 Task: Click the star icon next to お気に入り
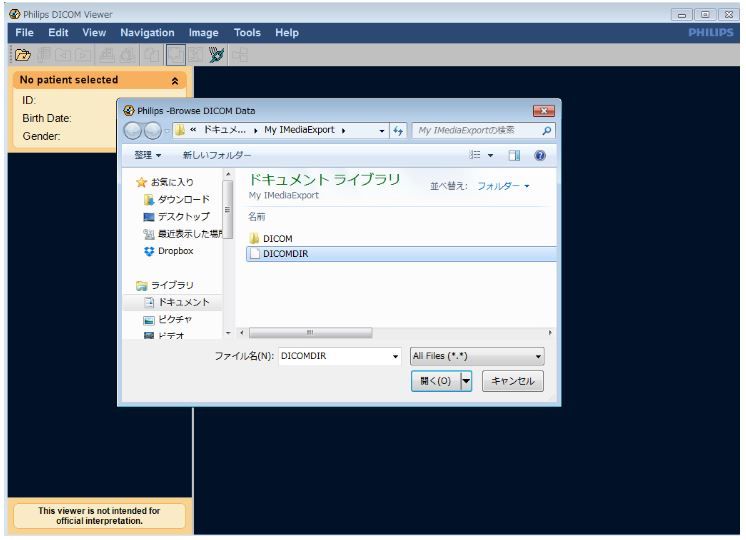pos(141,182)
